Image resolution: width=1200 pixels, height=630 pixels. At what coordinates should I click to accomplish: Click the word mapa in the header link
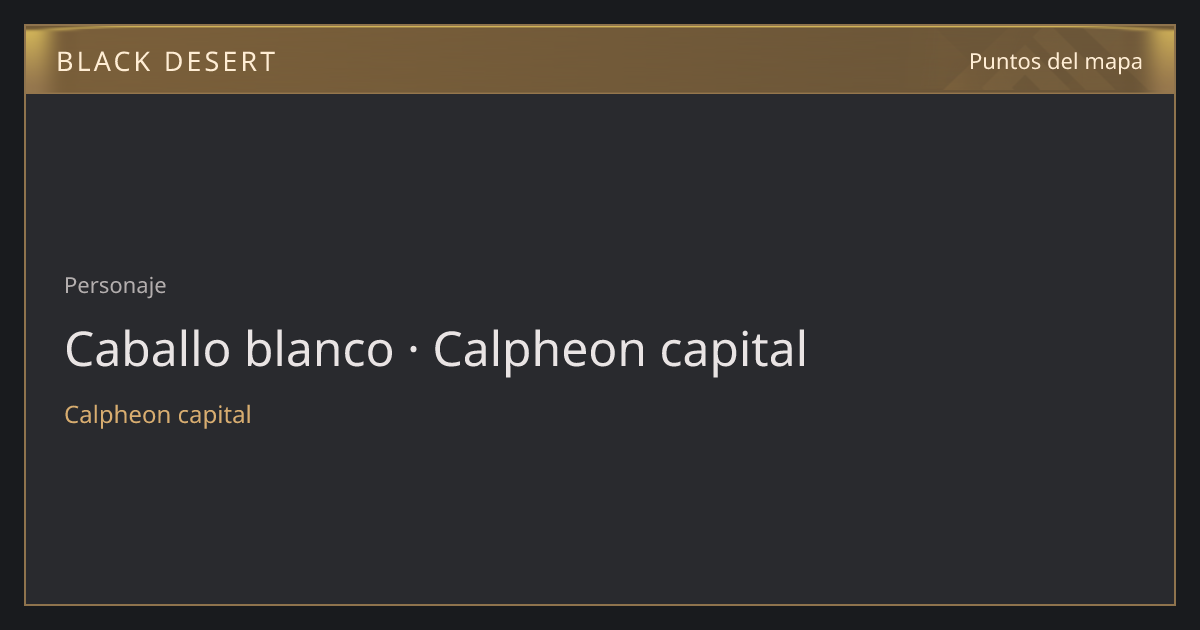(x=1113, y=62)
